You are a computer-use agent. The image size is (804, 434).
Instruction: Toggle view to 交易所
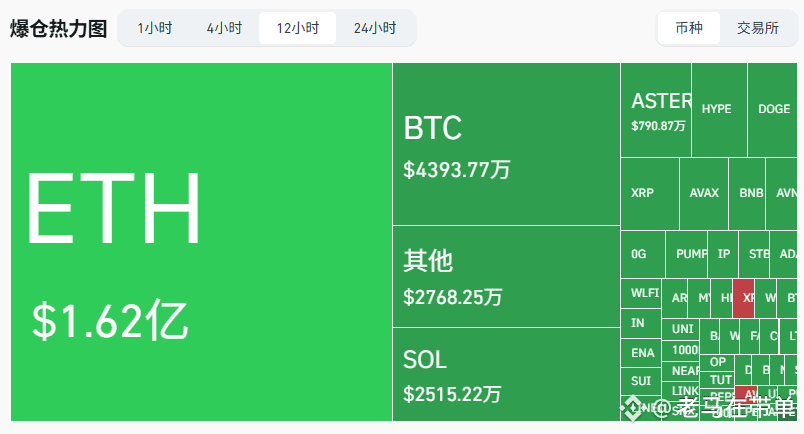pos(757,28)
